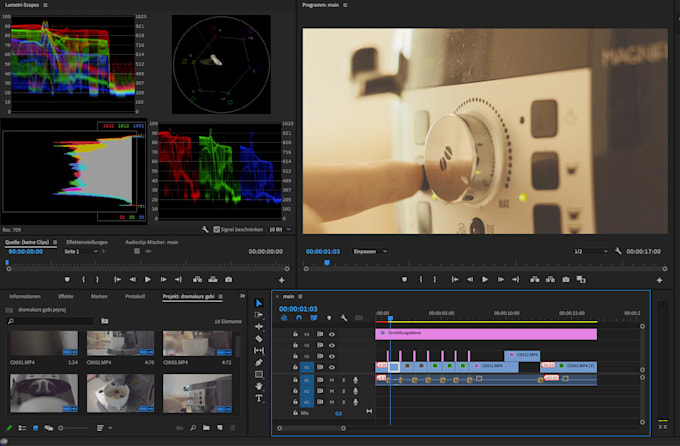680x446 pixels.
Task: Switch to Effekte tab
Action: coord(66,296)
